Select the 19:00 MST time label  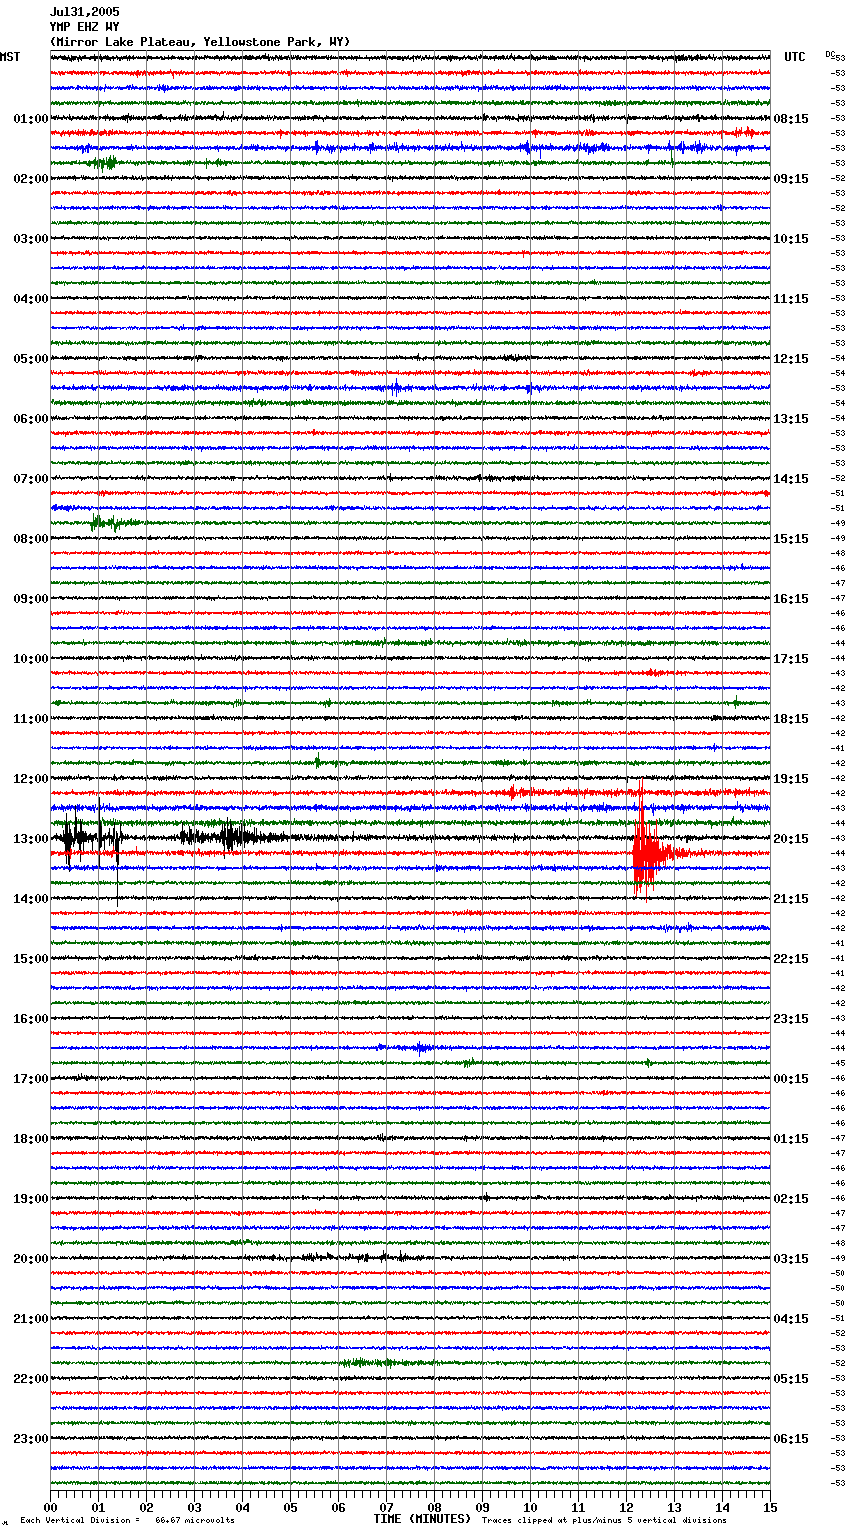coord(31,1199)
